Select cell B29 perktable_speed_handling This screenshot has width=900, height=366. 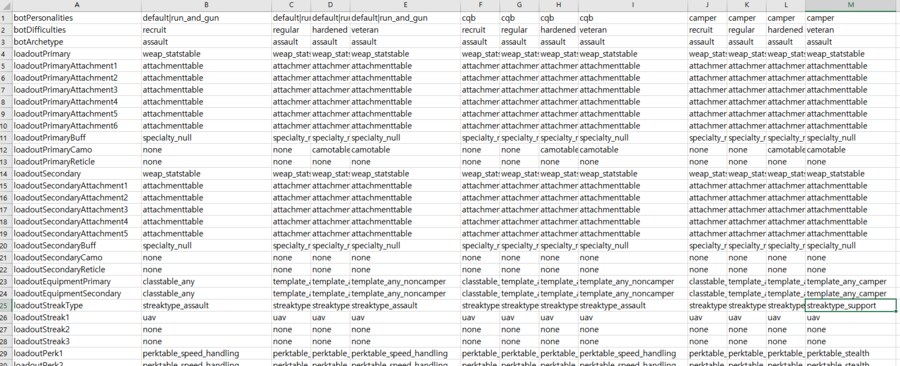(206, 353)
